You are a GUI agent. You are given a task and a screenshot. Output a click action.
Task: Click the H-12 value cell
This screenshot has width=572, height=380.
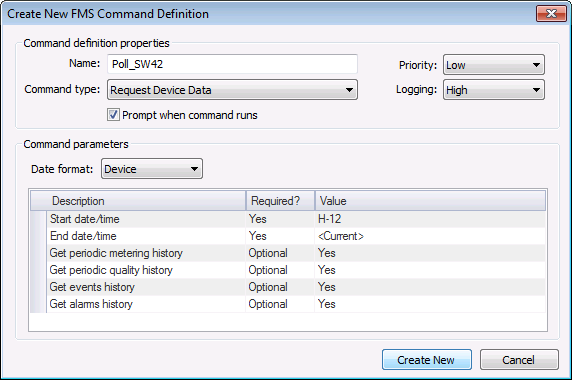pos(430,219)
